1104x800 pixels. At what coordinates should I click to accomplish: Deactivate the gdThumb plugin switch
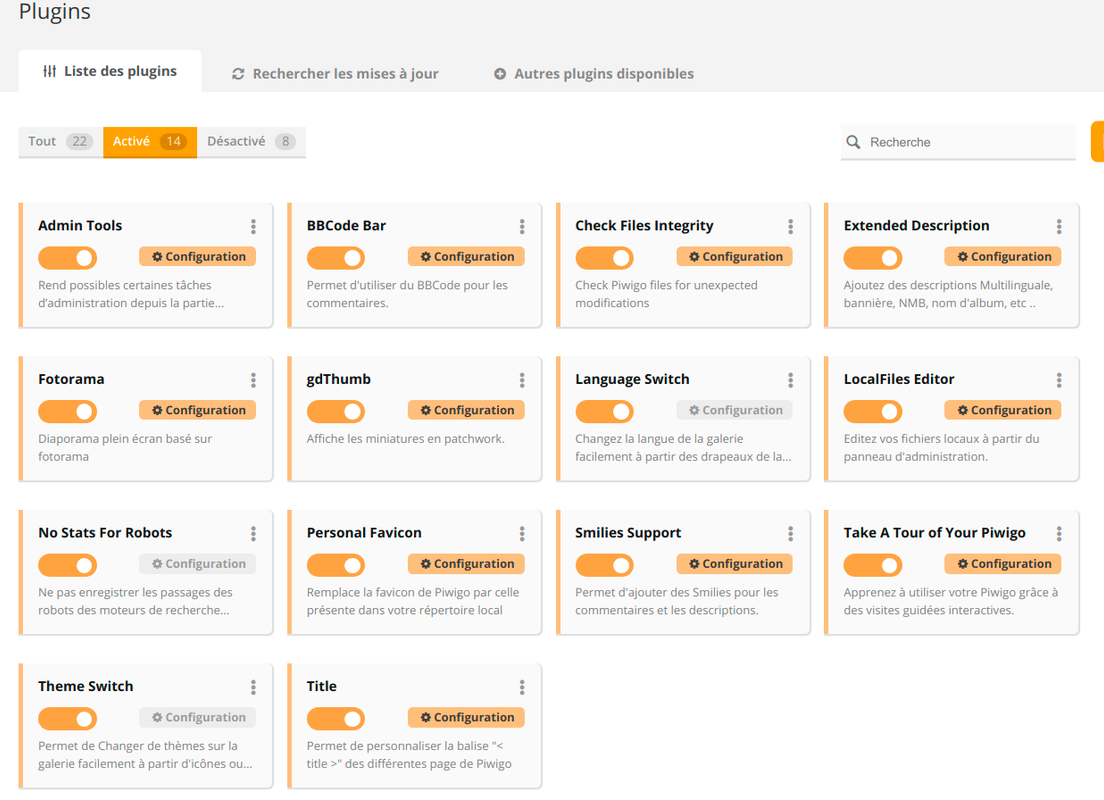(336, 411)
